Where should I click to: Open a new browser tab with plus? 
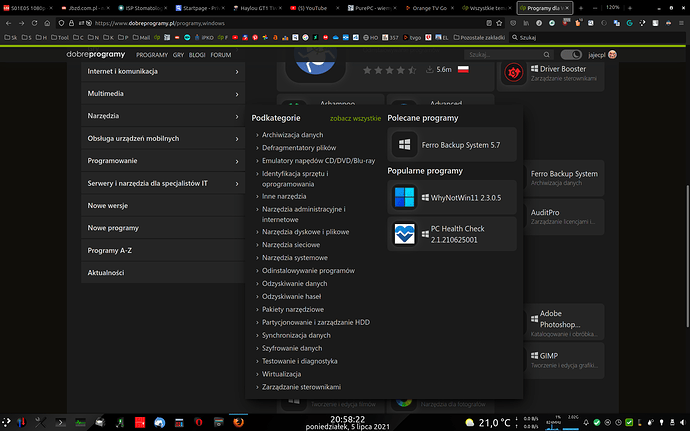(x=581, y=8)
